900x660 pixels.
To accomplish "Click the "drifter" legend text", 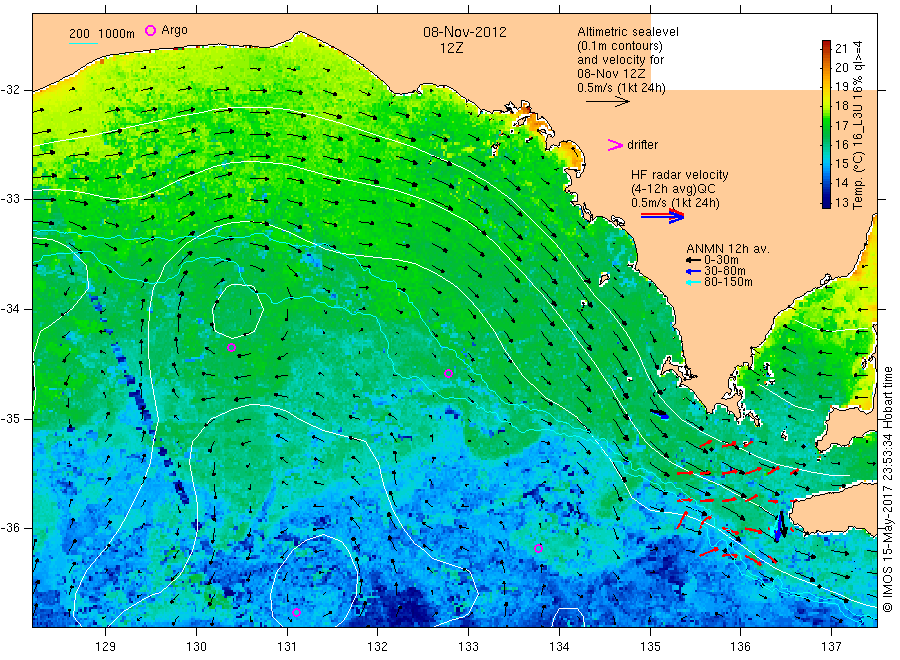I will pyautogui.click(x=642, y=145).
